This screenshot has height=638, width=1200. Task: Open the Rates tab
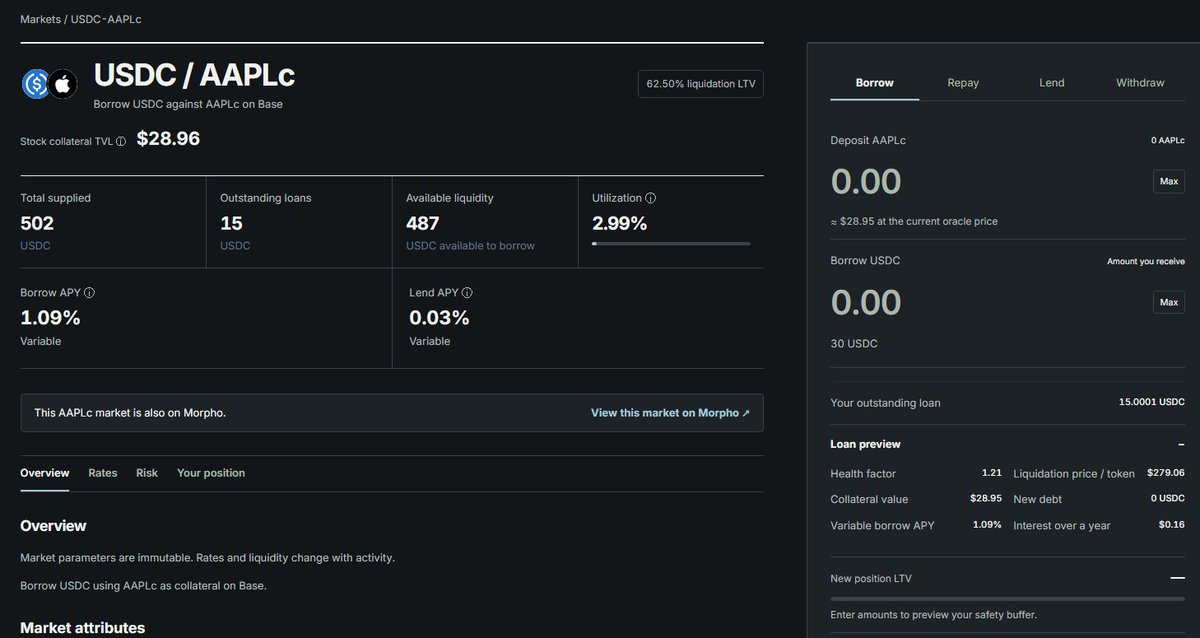tap(103, 473)
